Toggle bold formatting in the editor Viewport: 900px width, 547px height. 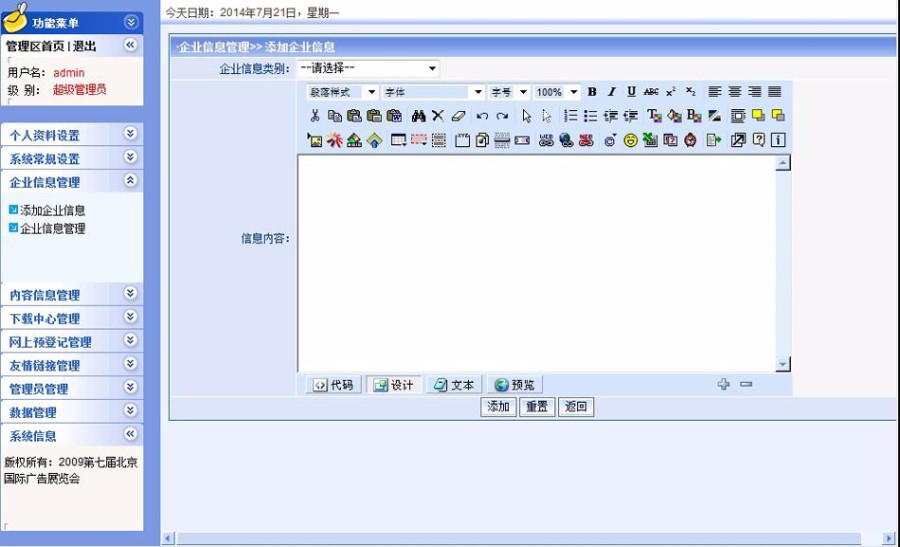[592, 92]
